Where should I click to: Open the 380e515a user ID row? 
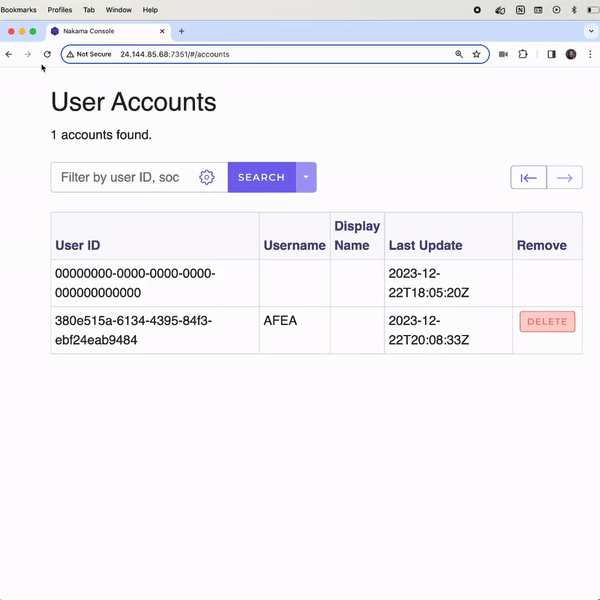[x=133, y=330]
